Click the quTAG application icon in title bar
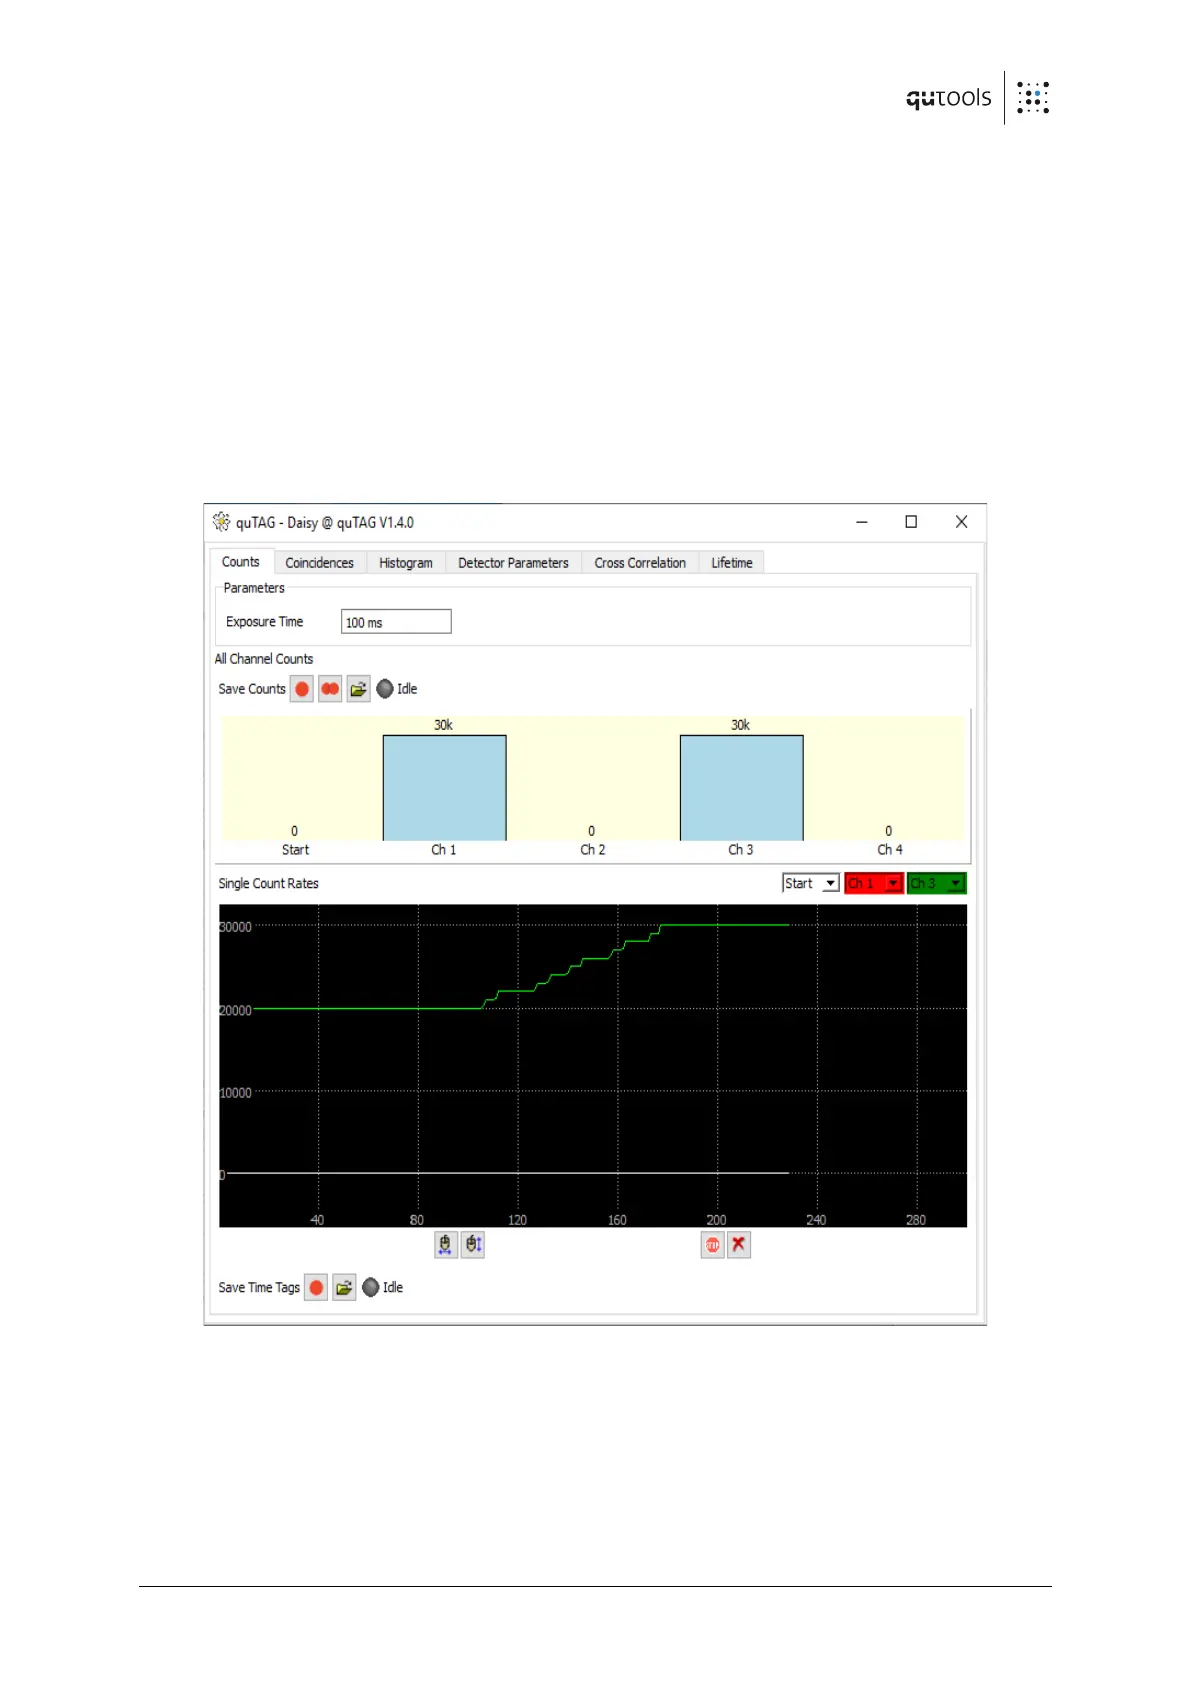The width and height of the screenshot is (1191, 1684). tap(221, 522)
